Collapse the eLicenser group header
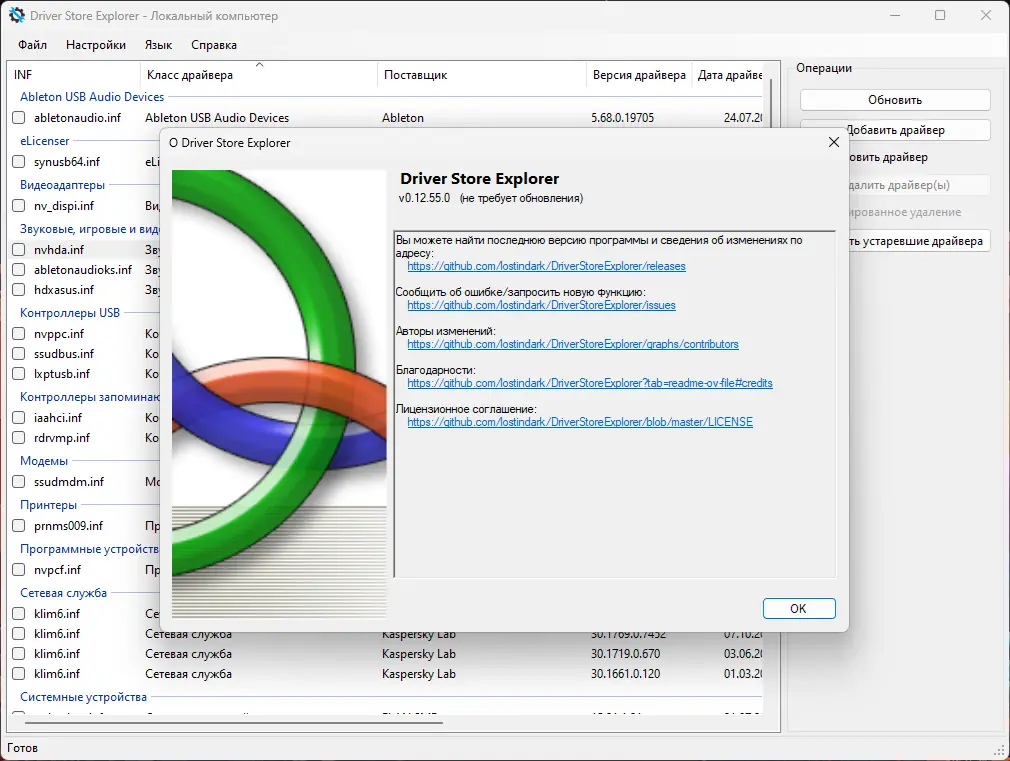Screen dimensions: 1010x761 (x=44, y=140)
